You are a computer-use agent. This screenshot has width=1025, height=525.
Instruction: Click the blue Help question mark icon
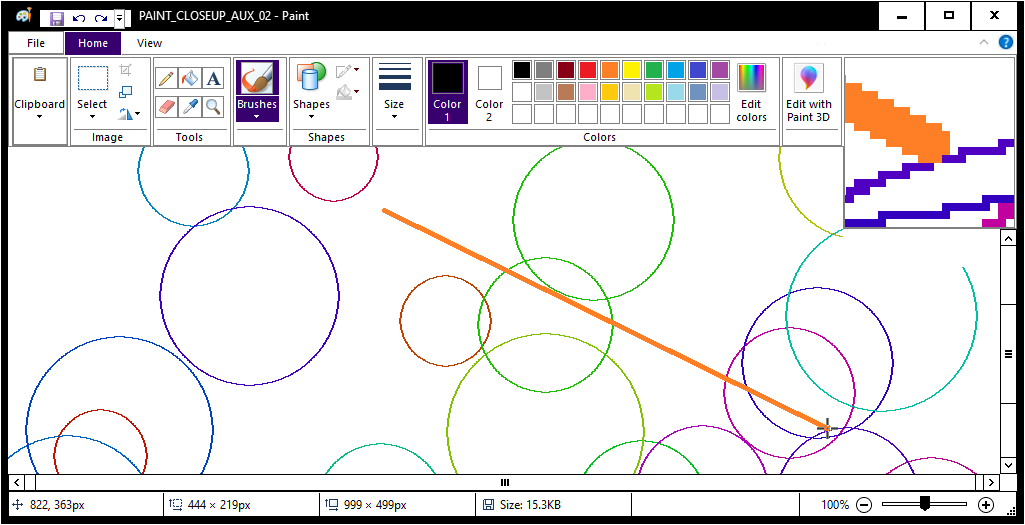click(1005, 42)
